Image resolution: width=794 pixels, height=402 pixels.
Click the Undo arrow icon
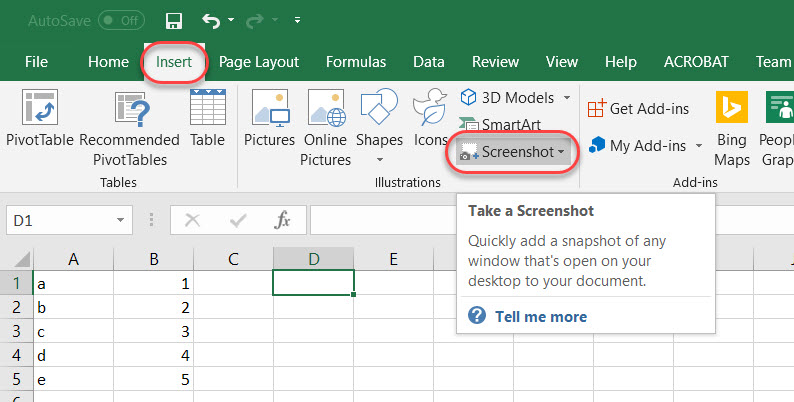(211, 21)
